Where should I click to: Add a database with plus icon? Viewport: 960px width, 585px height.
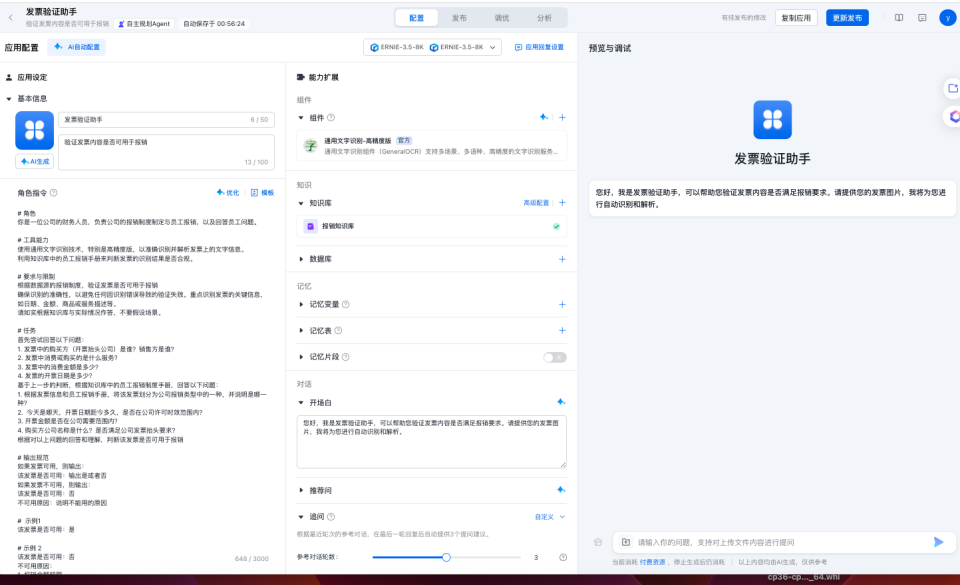[x=562, y=259]
